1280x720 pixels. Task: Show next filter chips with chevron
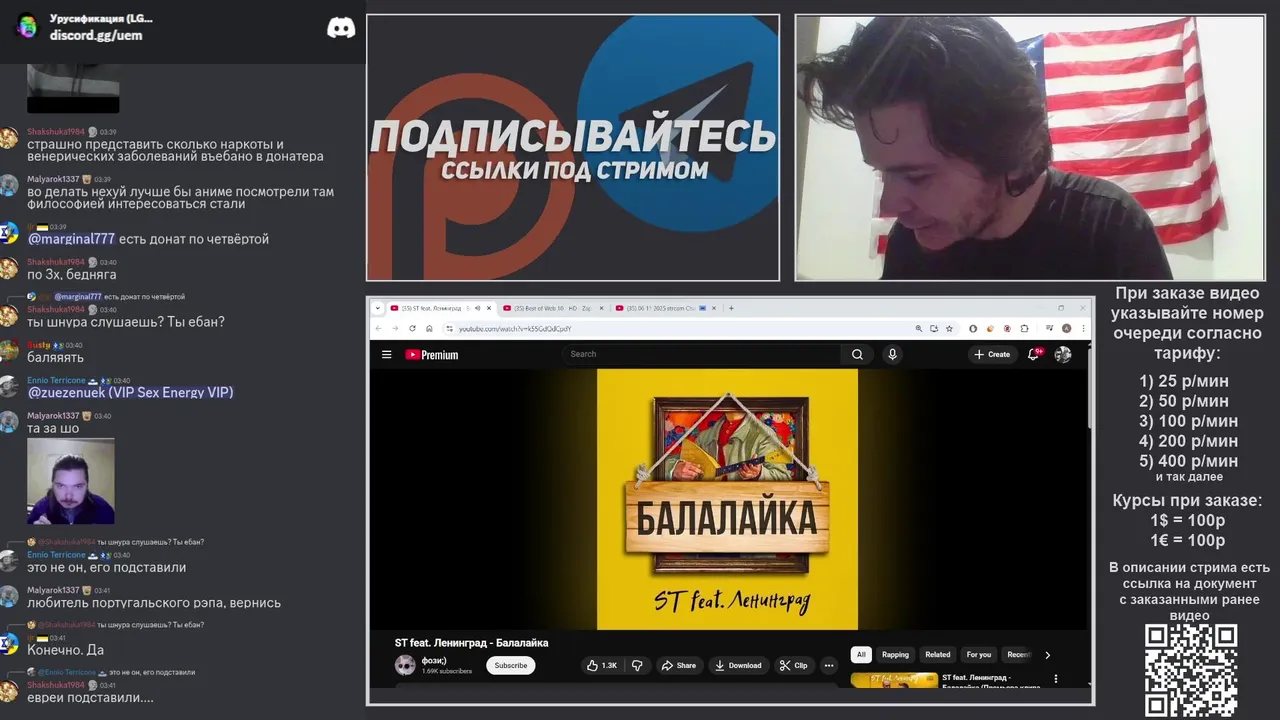(1047, 655)
